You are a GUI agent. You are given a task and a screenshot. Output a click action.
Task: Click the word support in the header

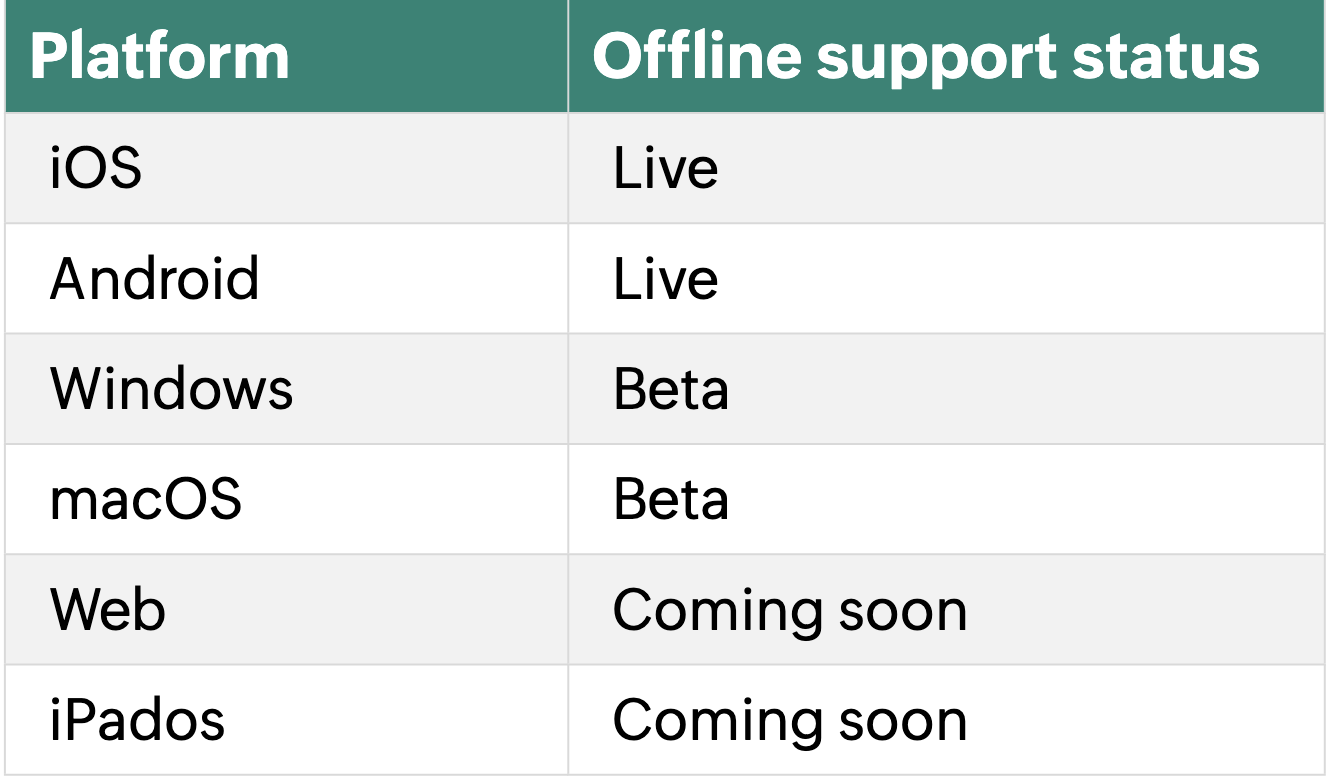[935, 60]
